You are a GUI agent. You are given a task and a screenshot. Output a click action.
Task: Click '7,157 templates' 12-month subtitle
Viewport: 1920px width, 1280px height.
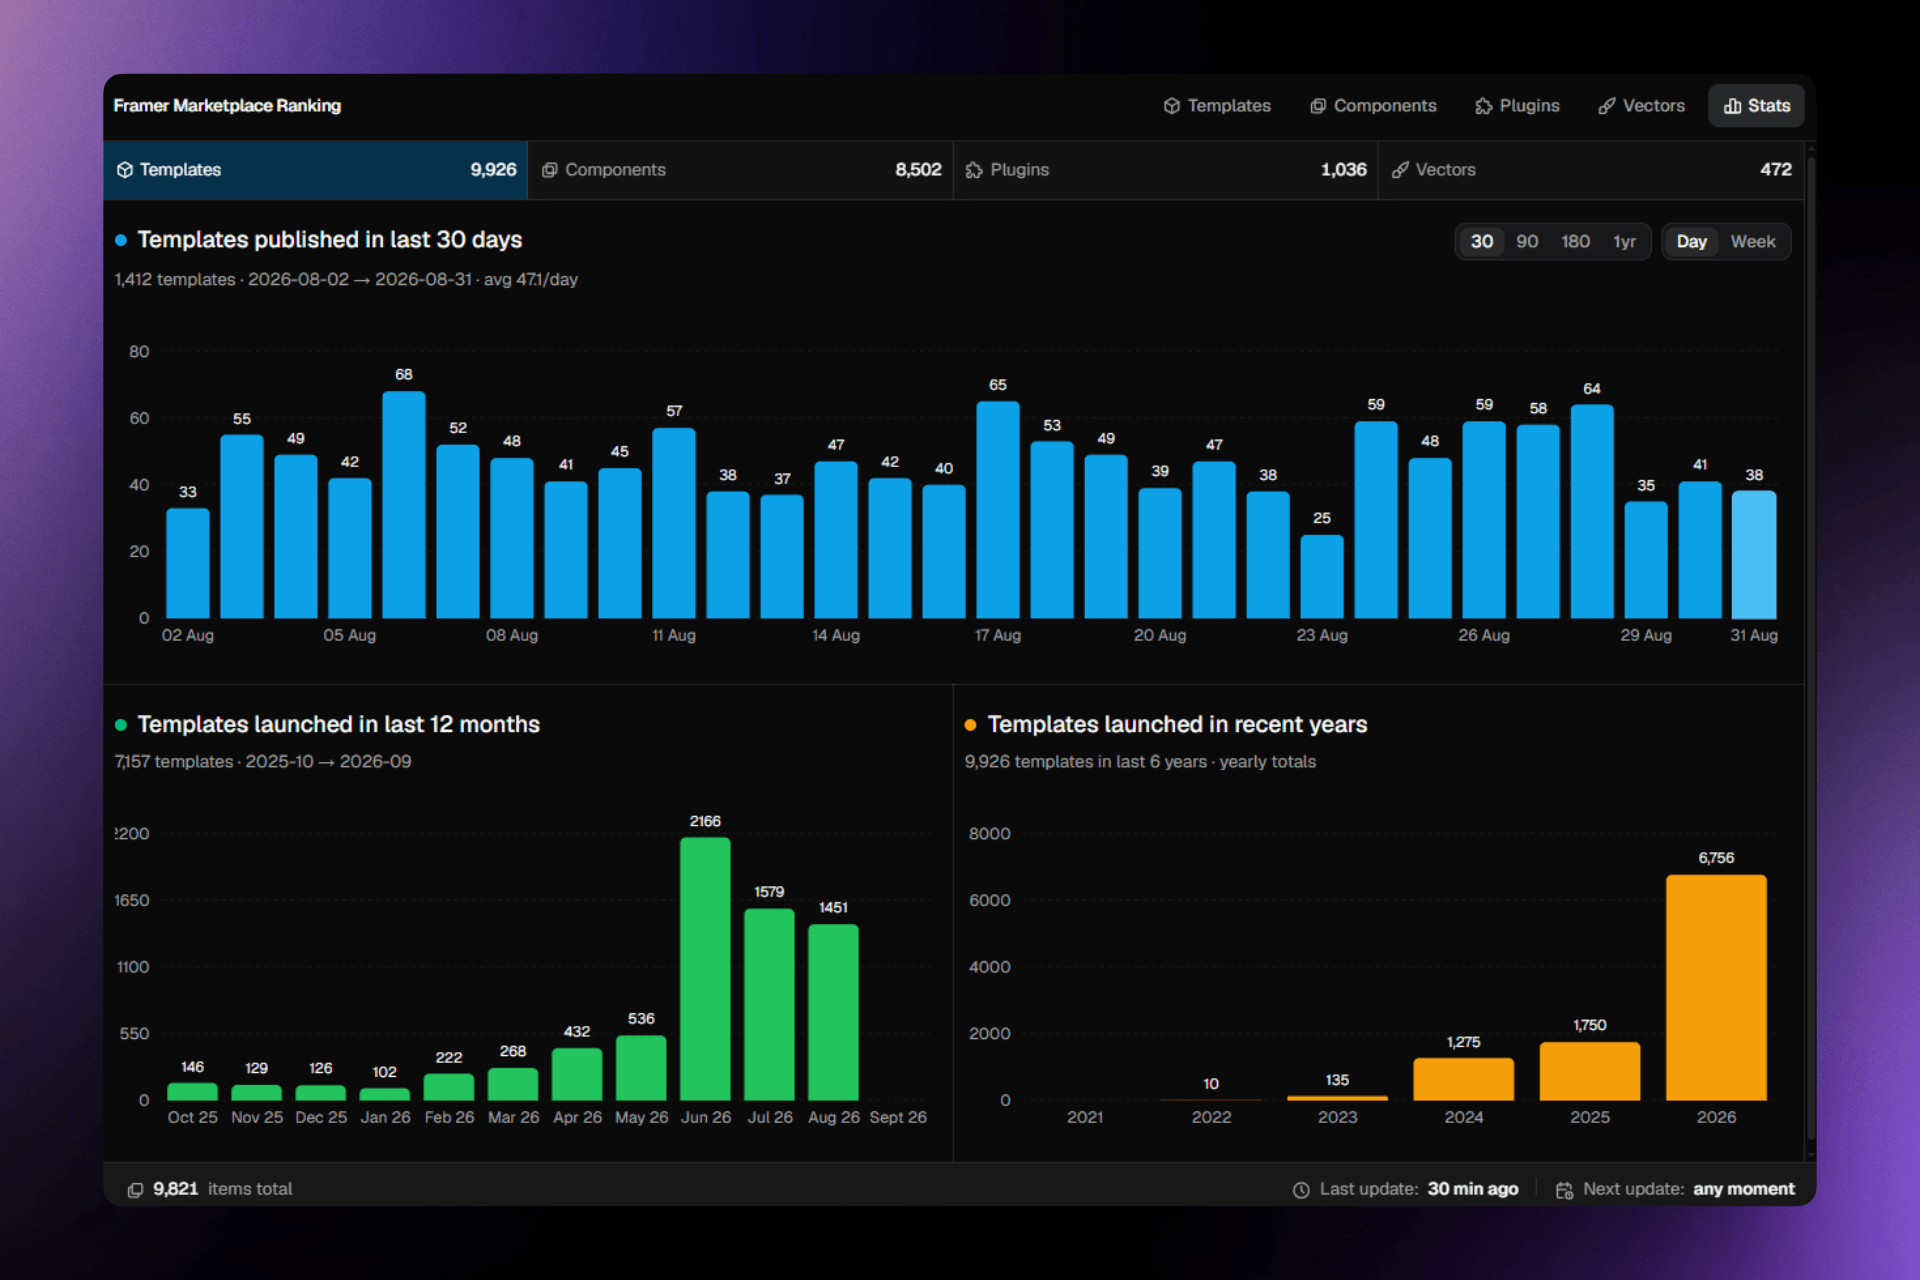tap(263, 762)
